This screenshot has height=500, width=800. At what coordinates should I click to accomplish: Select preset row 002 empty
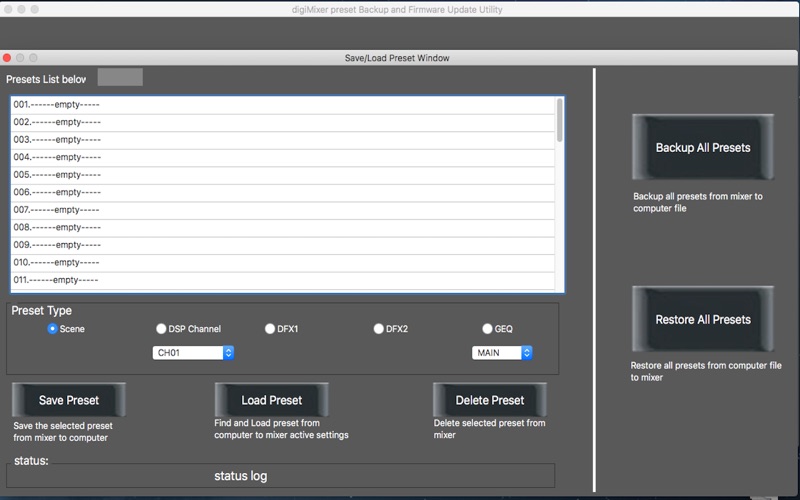click(x=283, y=122)
